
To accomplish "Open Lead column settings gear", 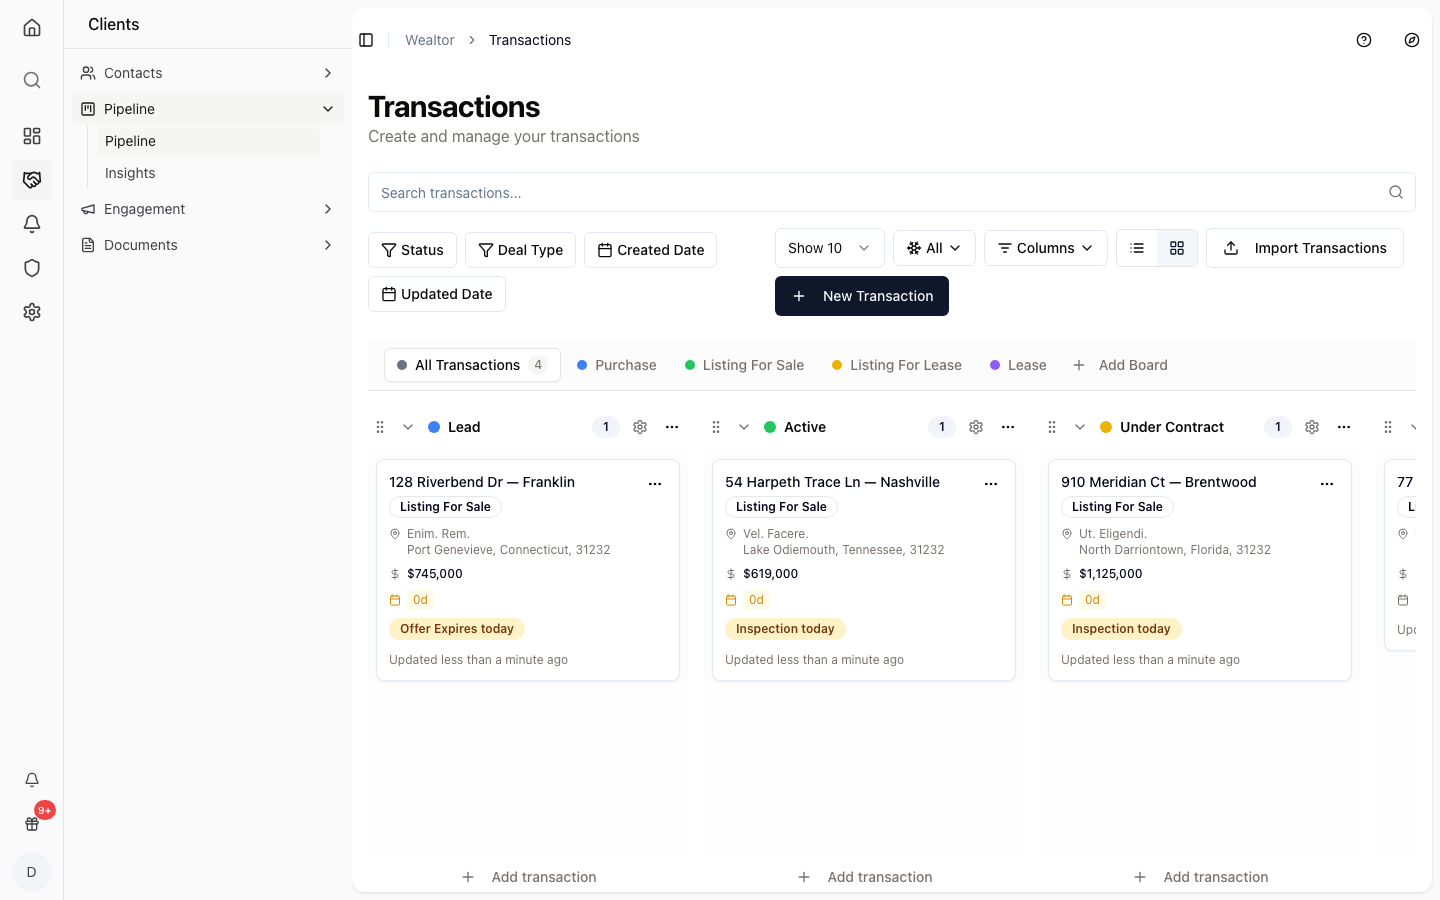I will 640,427.
